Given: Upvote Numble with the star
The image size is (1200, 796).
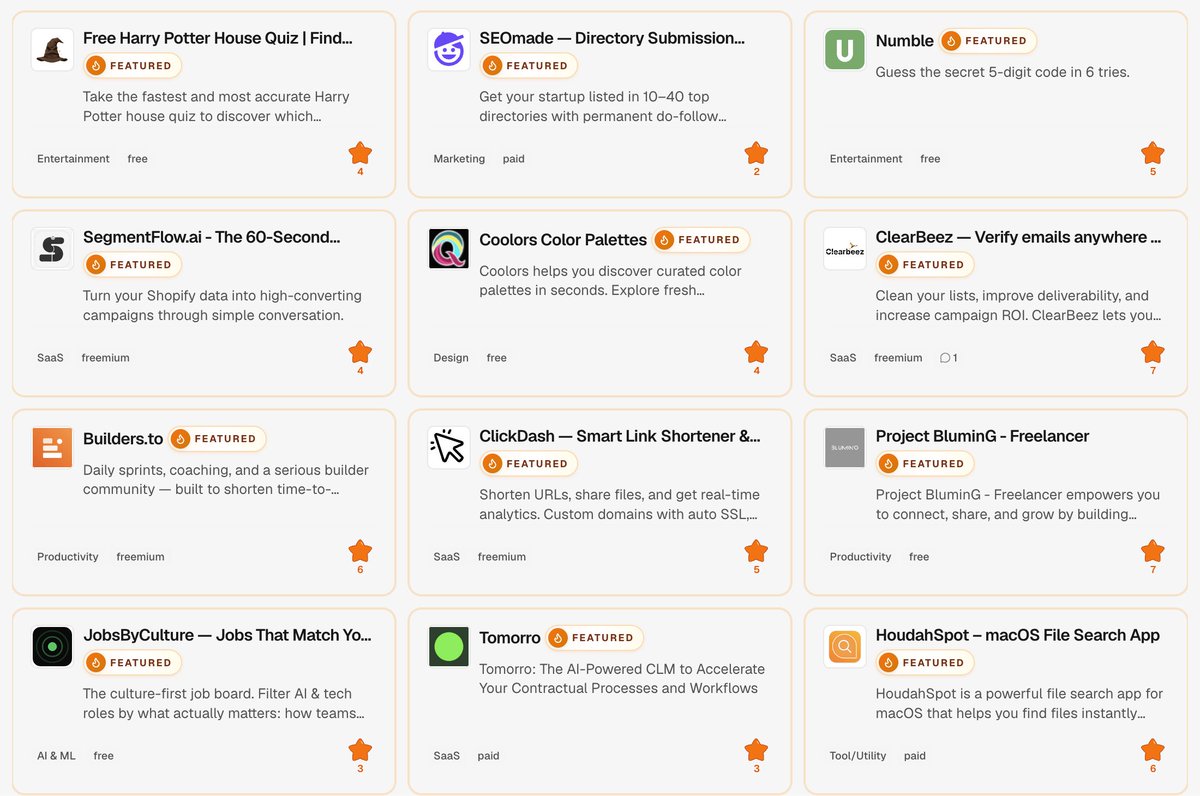Looking at the screenshot, I should tap(1153, 153).
